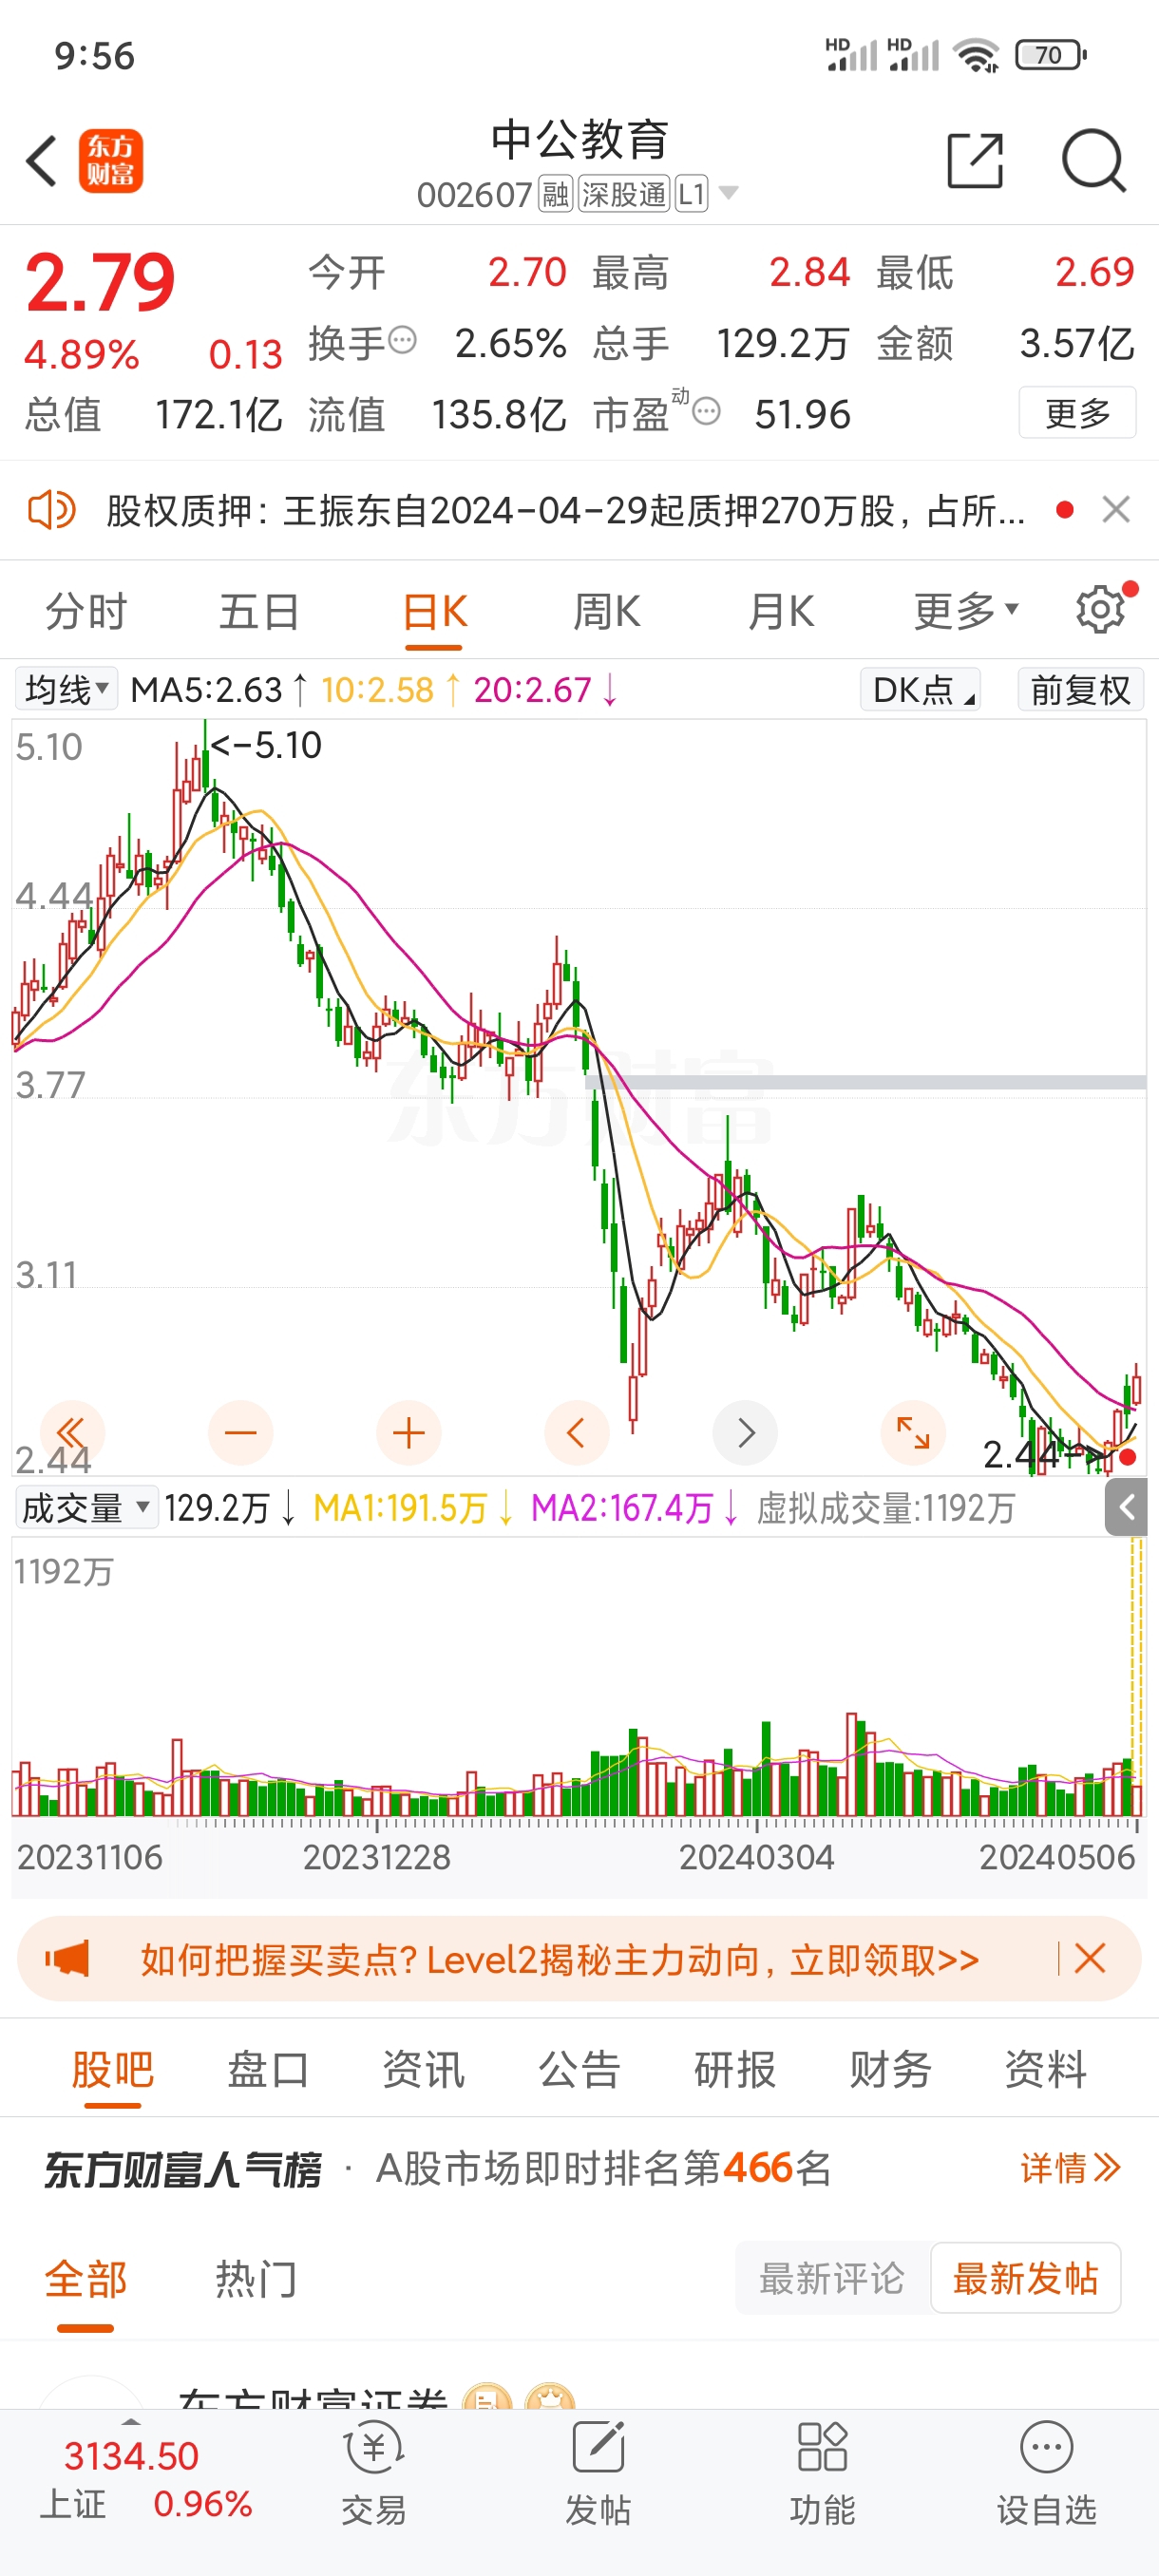Open the Level2揭秘主力动向 promotion link
Image resolution: width=1159 pixels, height=2576 pixels.
coord(559,1960)
